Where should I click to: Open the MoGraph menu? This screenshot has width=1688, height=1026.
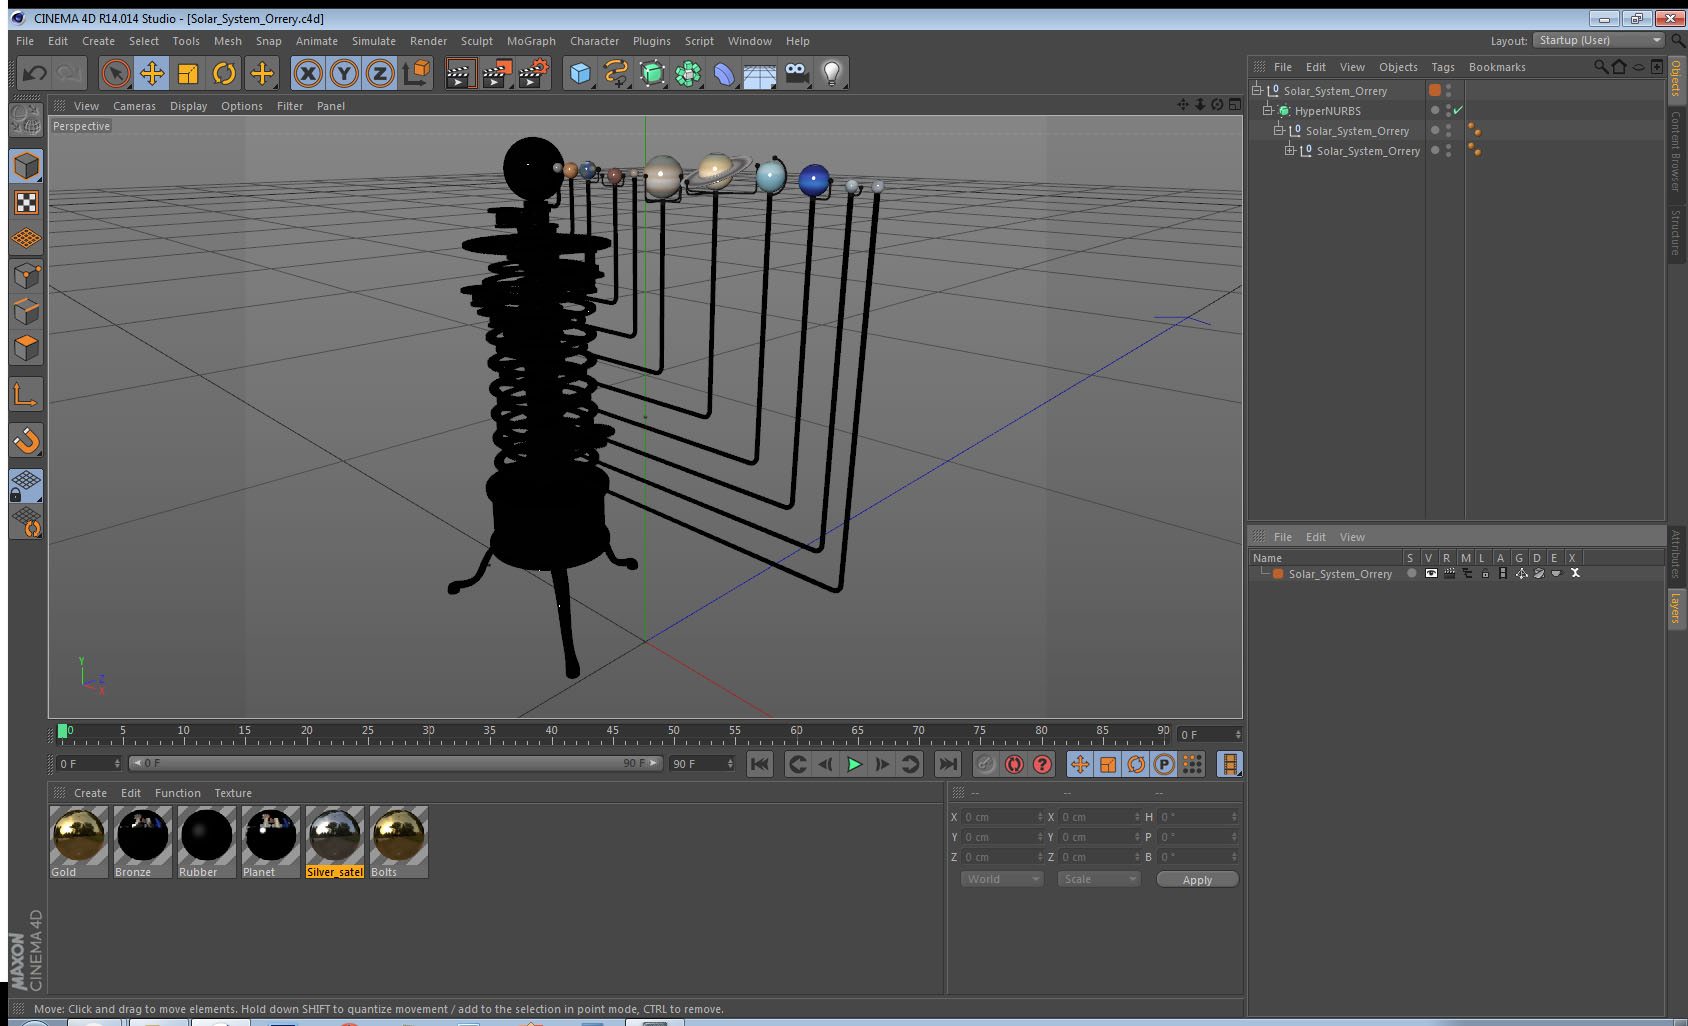(x=531, y=41)
